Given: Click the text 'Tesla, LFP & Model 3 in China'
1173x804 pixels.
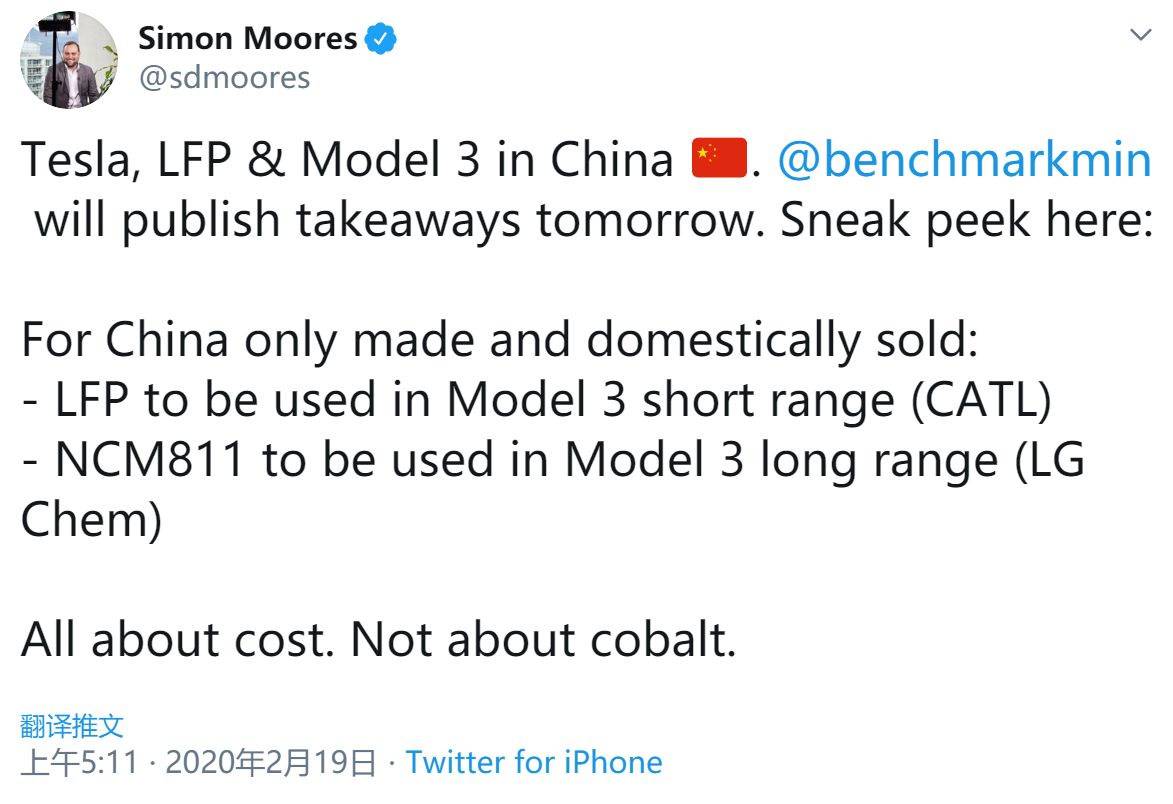Looking at the screenshot, I should click(347, 160).
